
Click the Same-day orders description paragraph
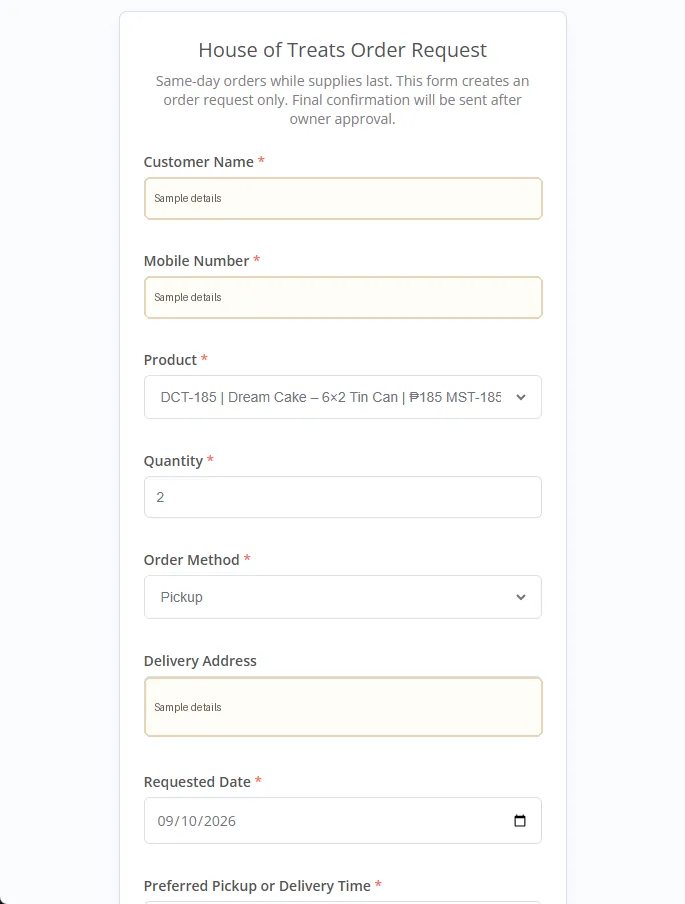pos(342,100)
